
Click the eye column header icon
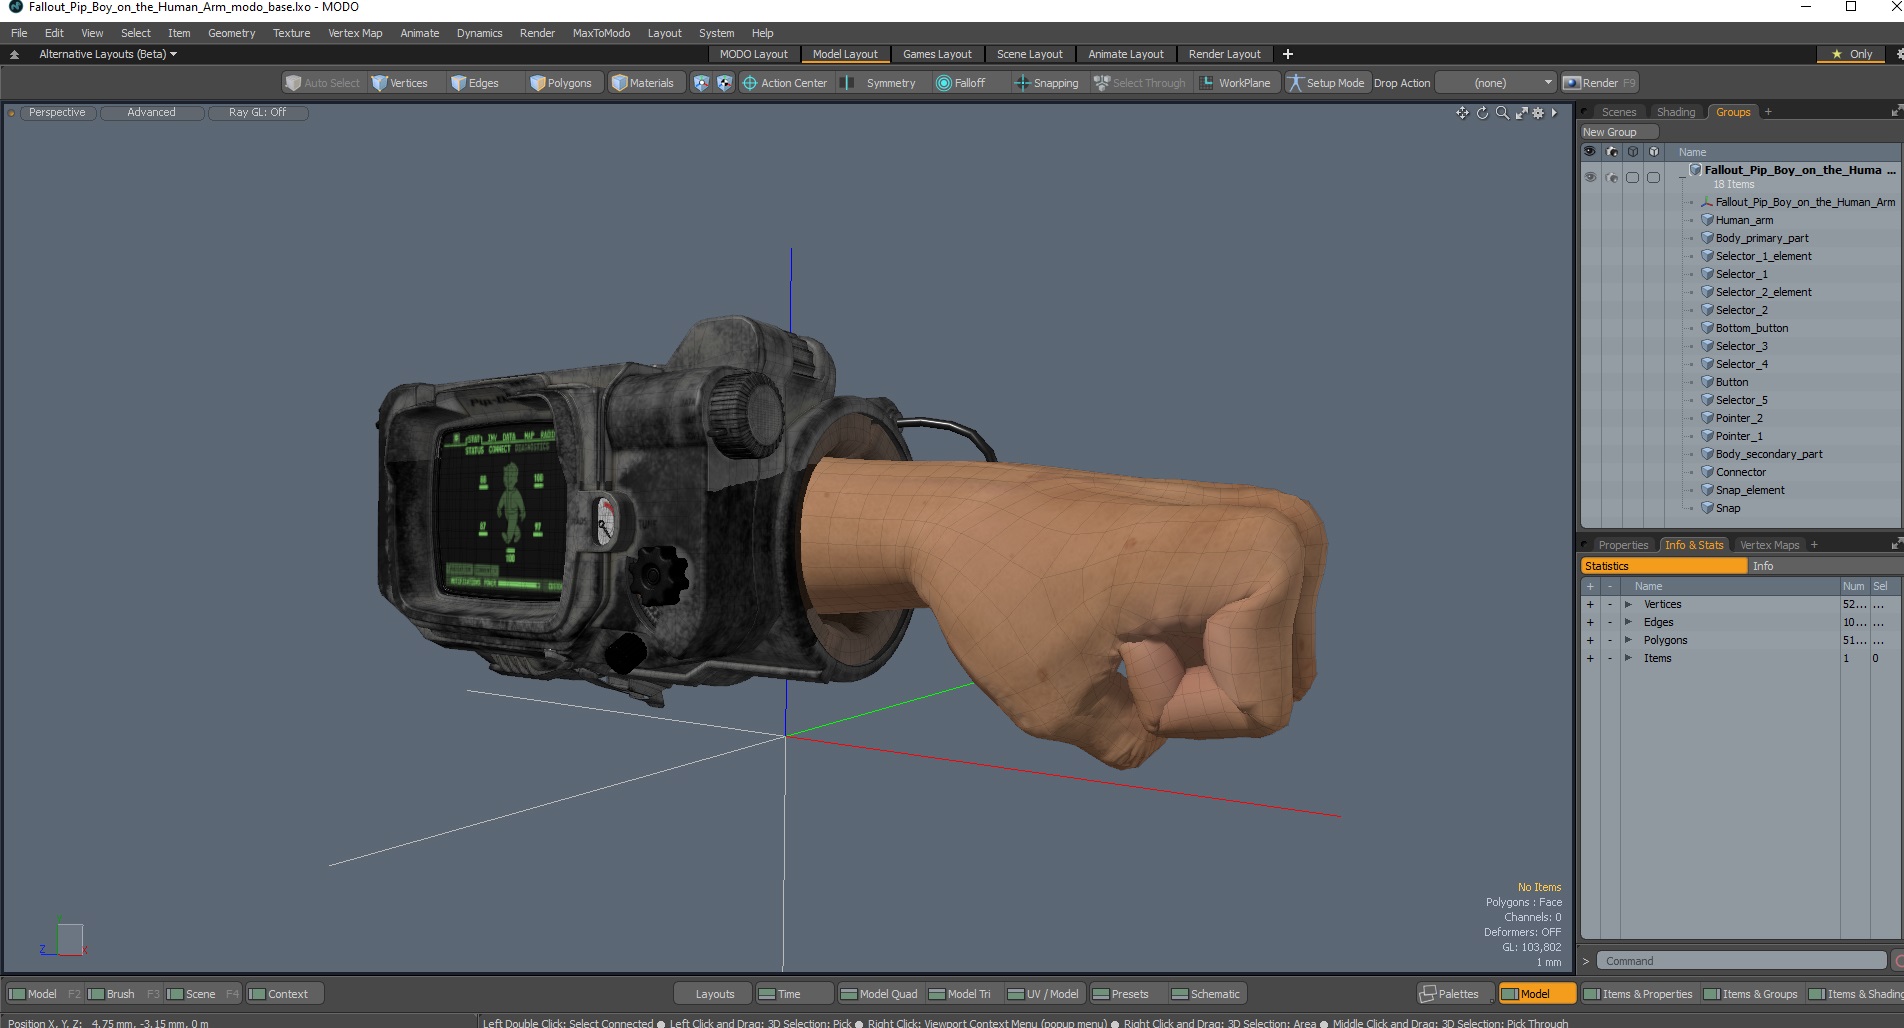pyautogui.click(x=1590, y=152)
